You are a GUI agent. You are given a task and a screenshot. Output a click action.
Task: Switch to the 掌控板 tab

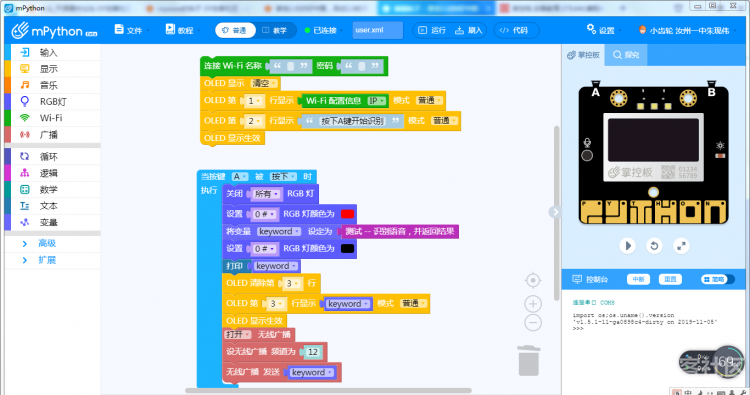pos(584,55)
